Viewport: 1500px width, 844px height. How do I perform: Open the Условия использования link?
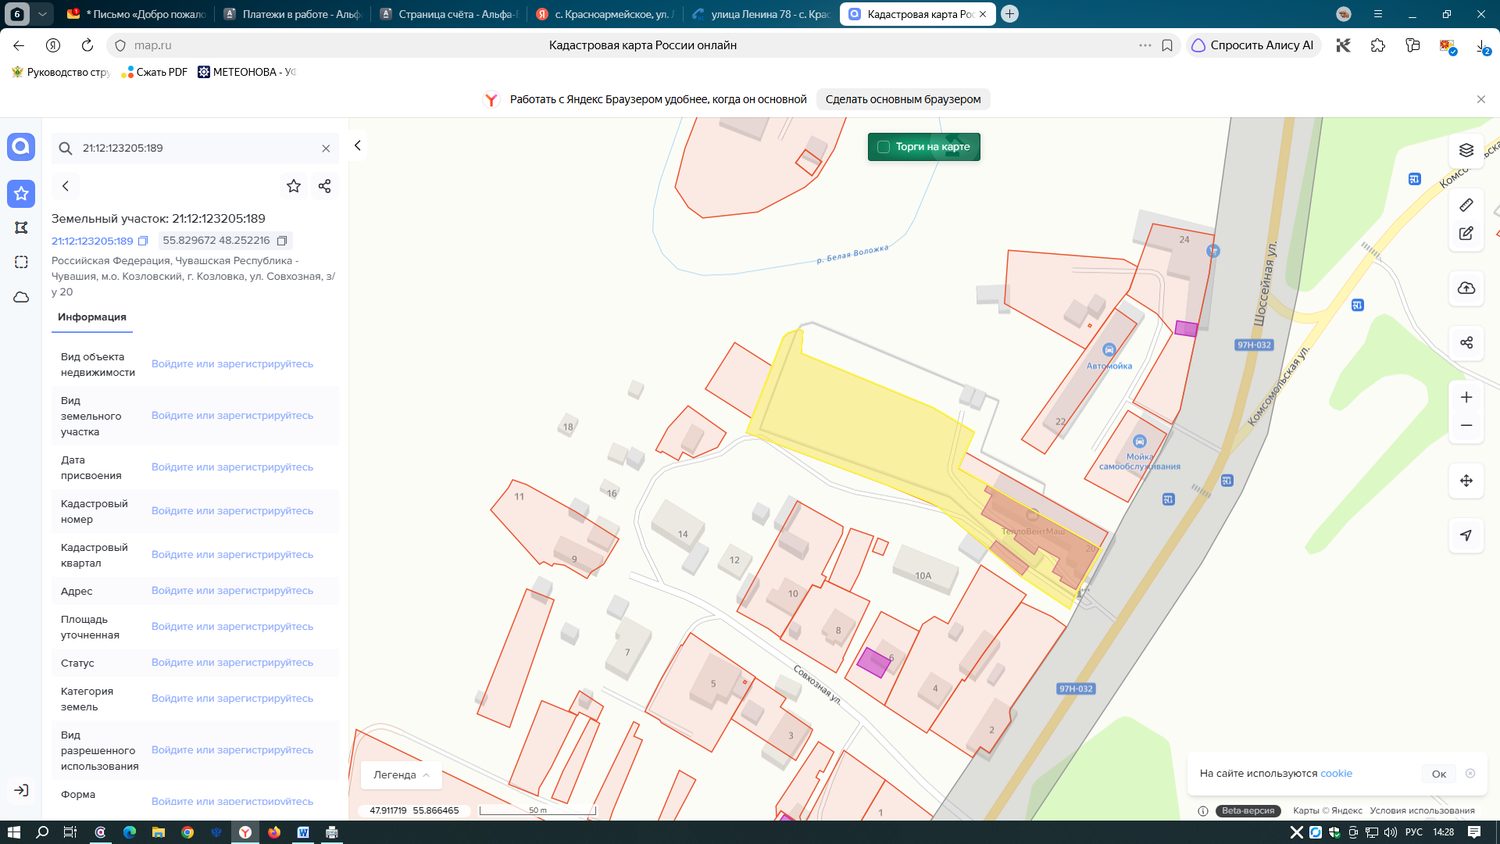tap(1422, 811)
